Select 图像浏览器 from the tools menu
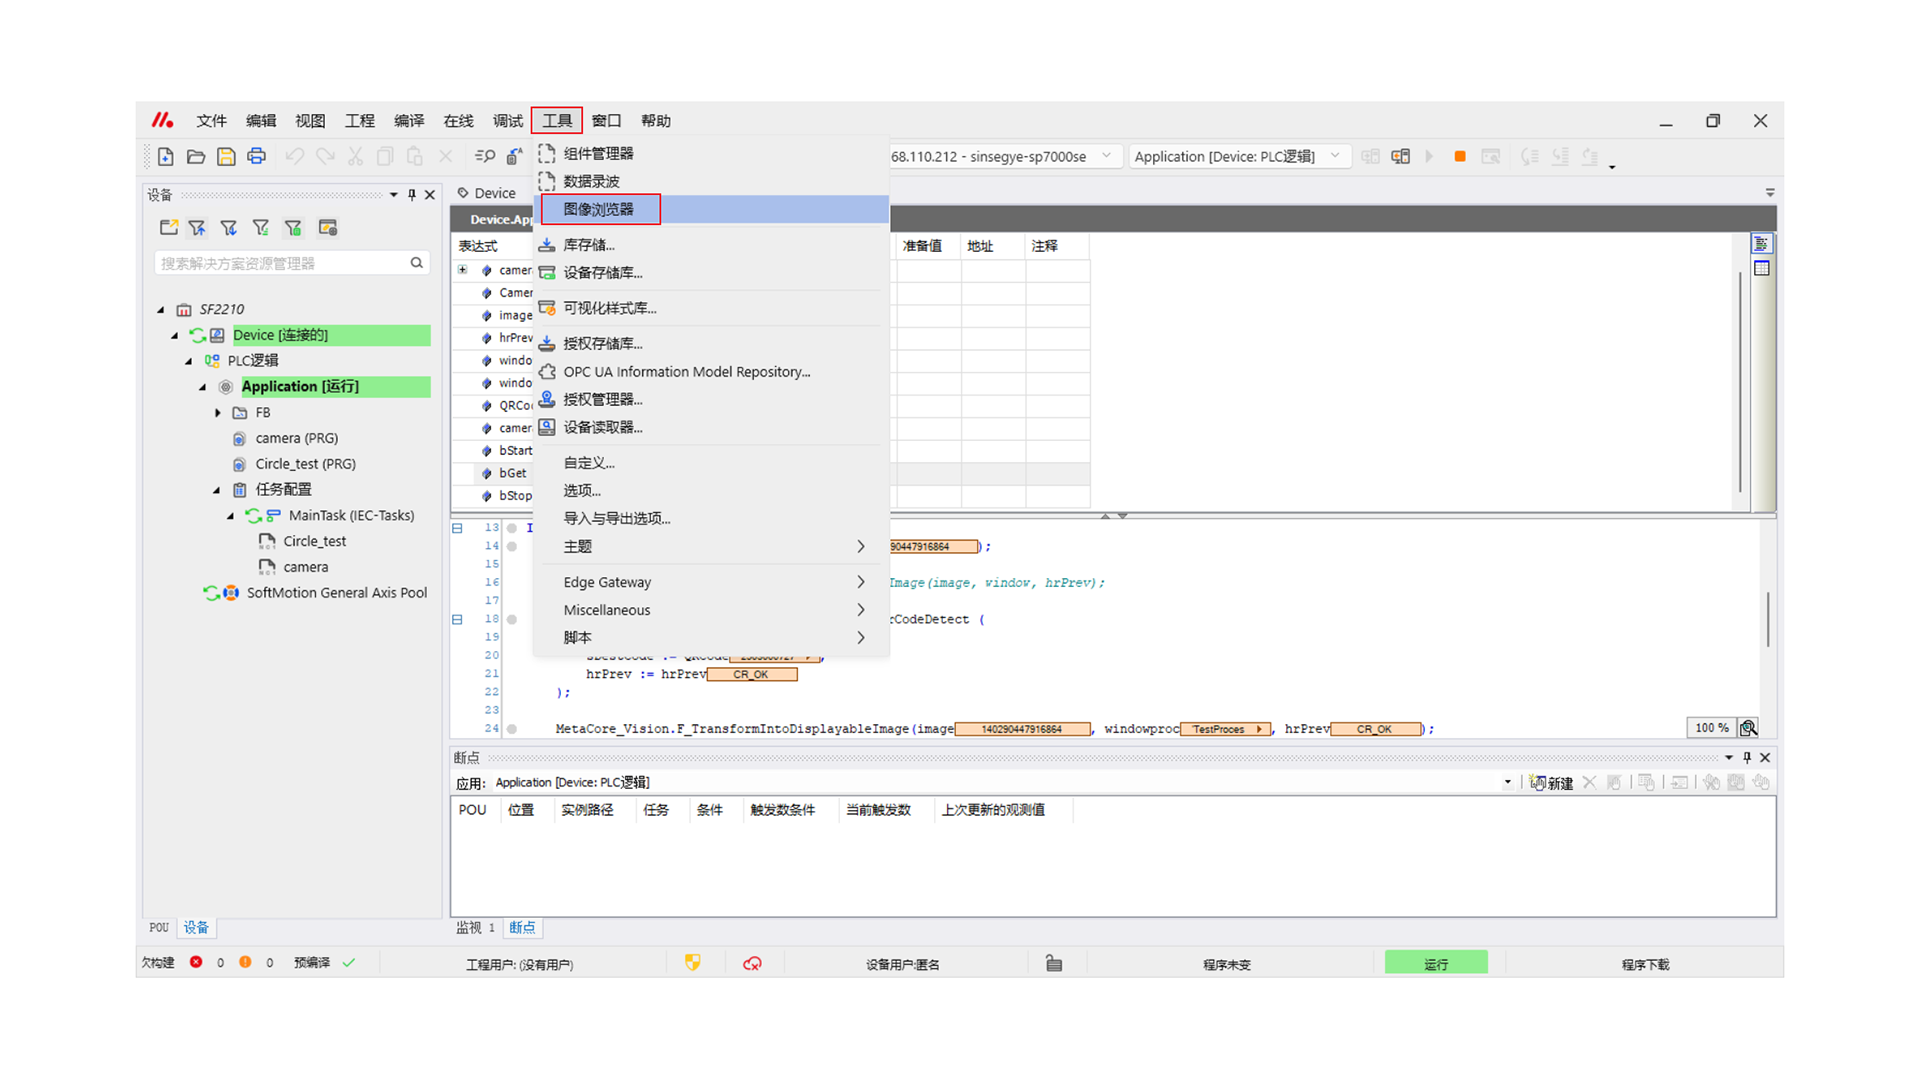Screen dimensions: 1920x1080 (x=599, y=209)
